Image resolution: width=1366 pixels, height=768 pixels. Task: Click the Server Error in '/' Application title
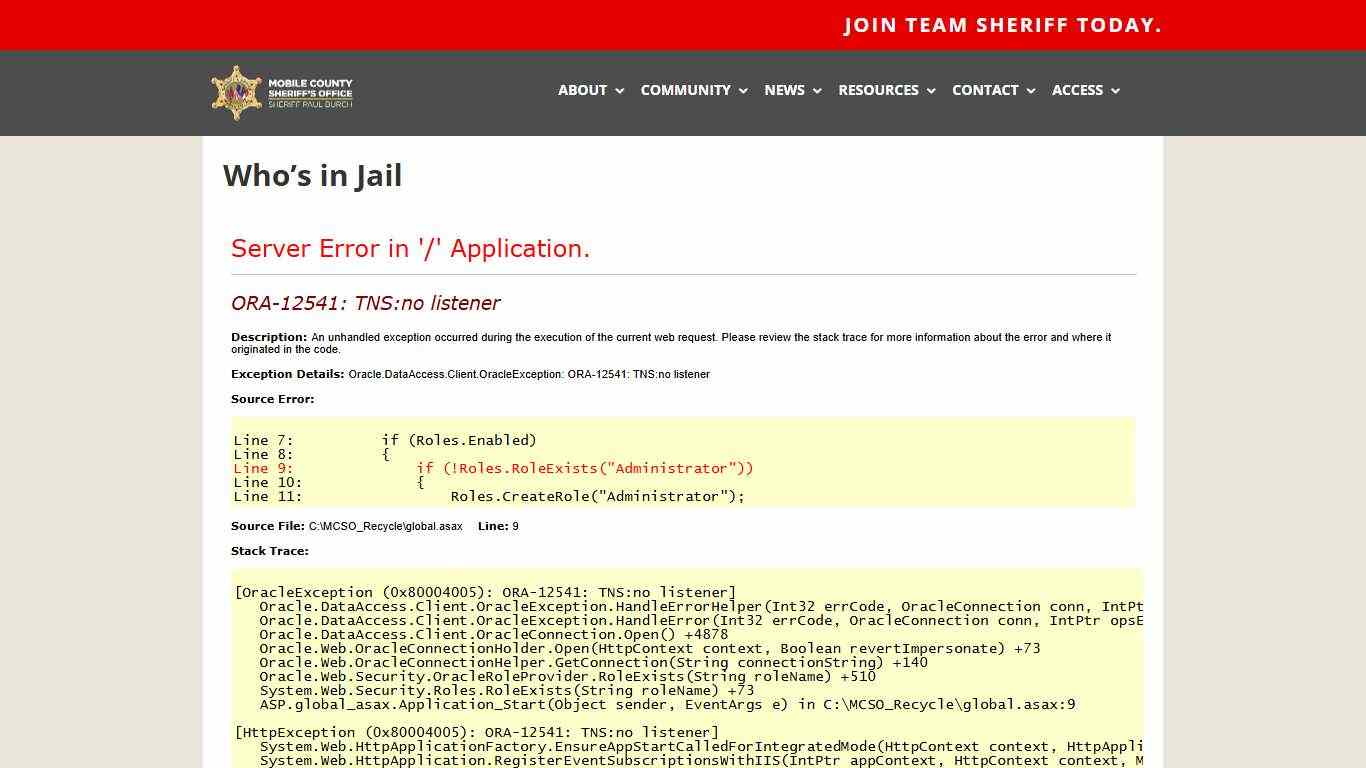(x=410, y=248)
